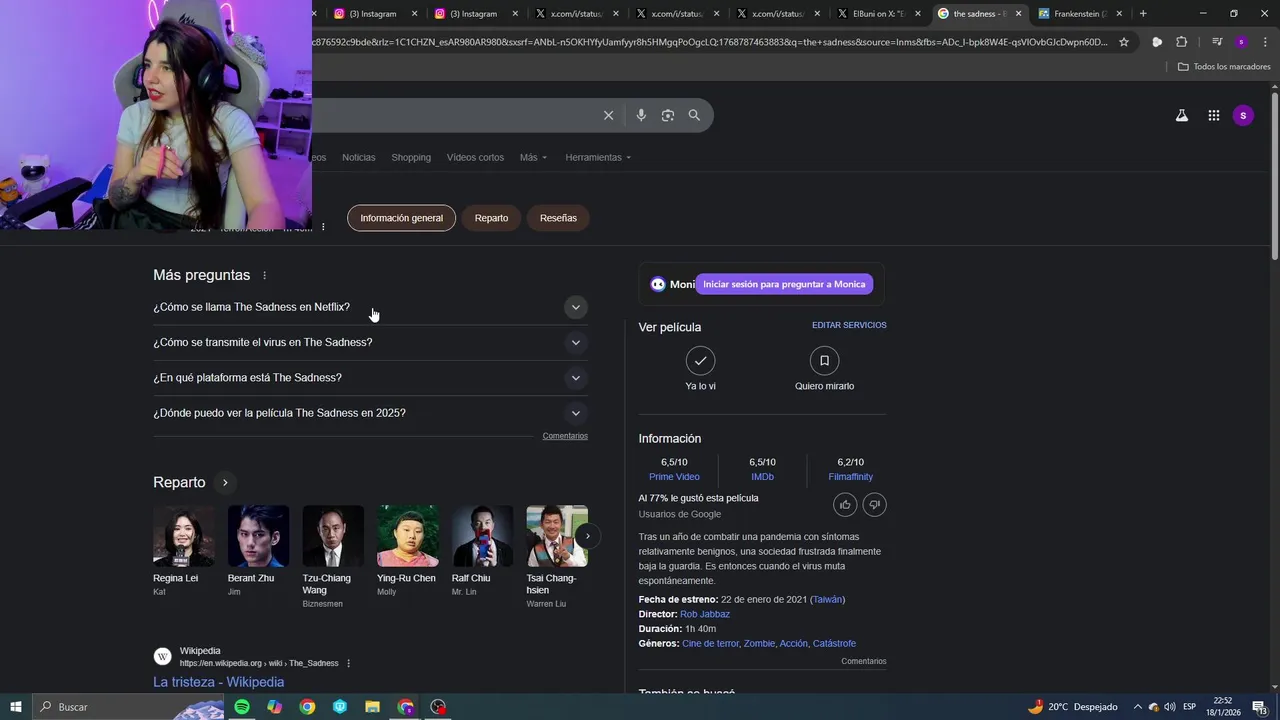Open Copilot from the taskbar

[x=274, y=707]
